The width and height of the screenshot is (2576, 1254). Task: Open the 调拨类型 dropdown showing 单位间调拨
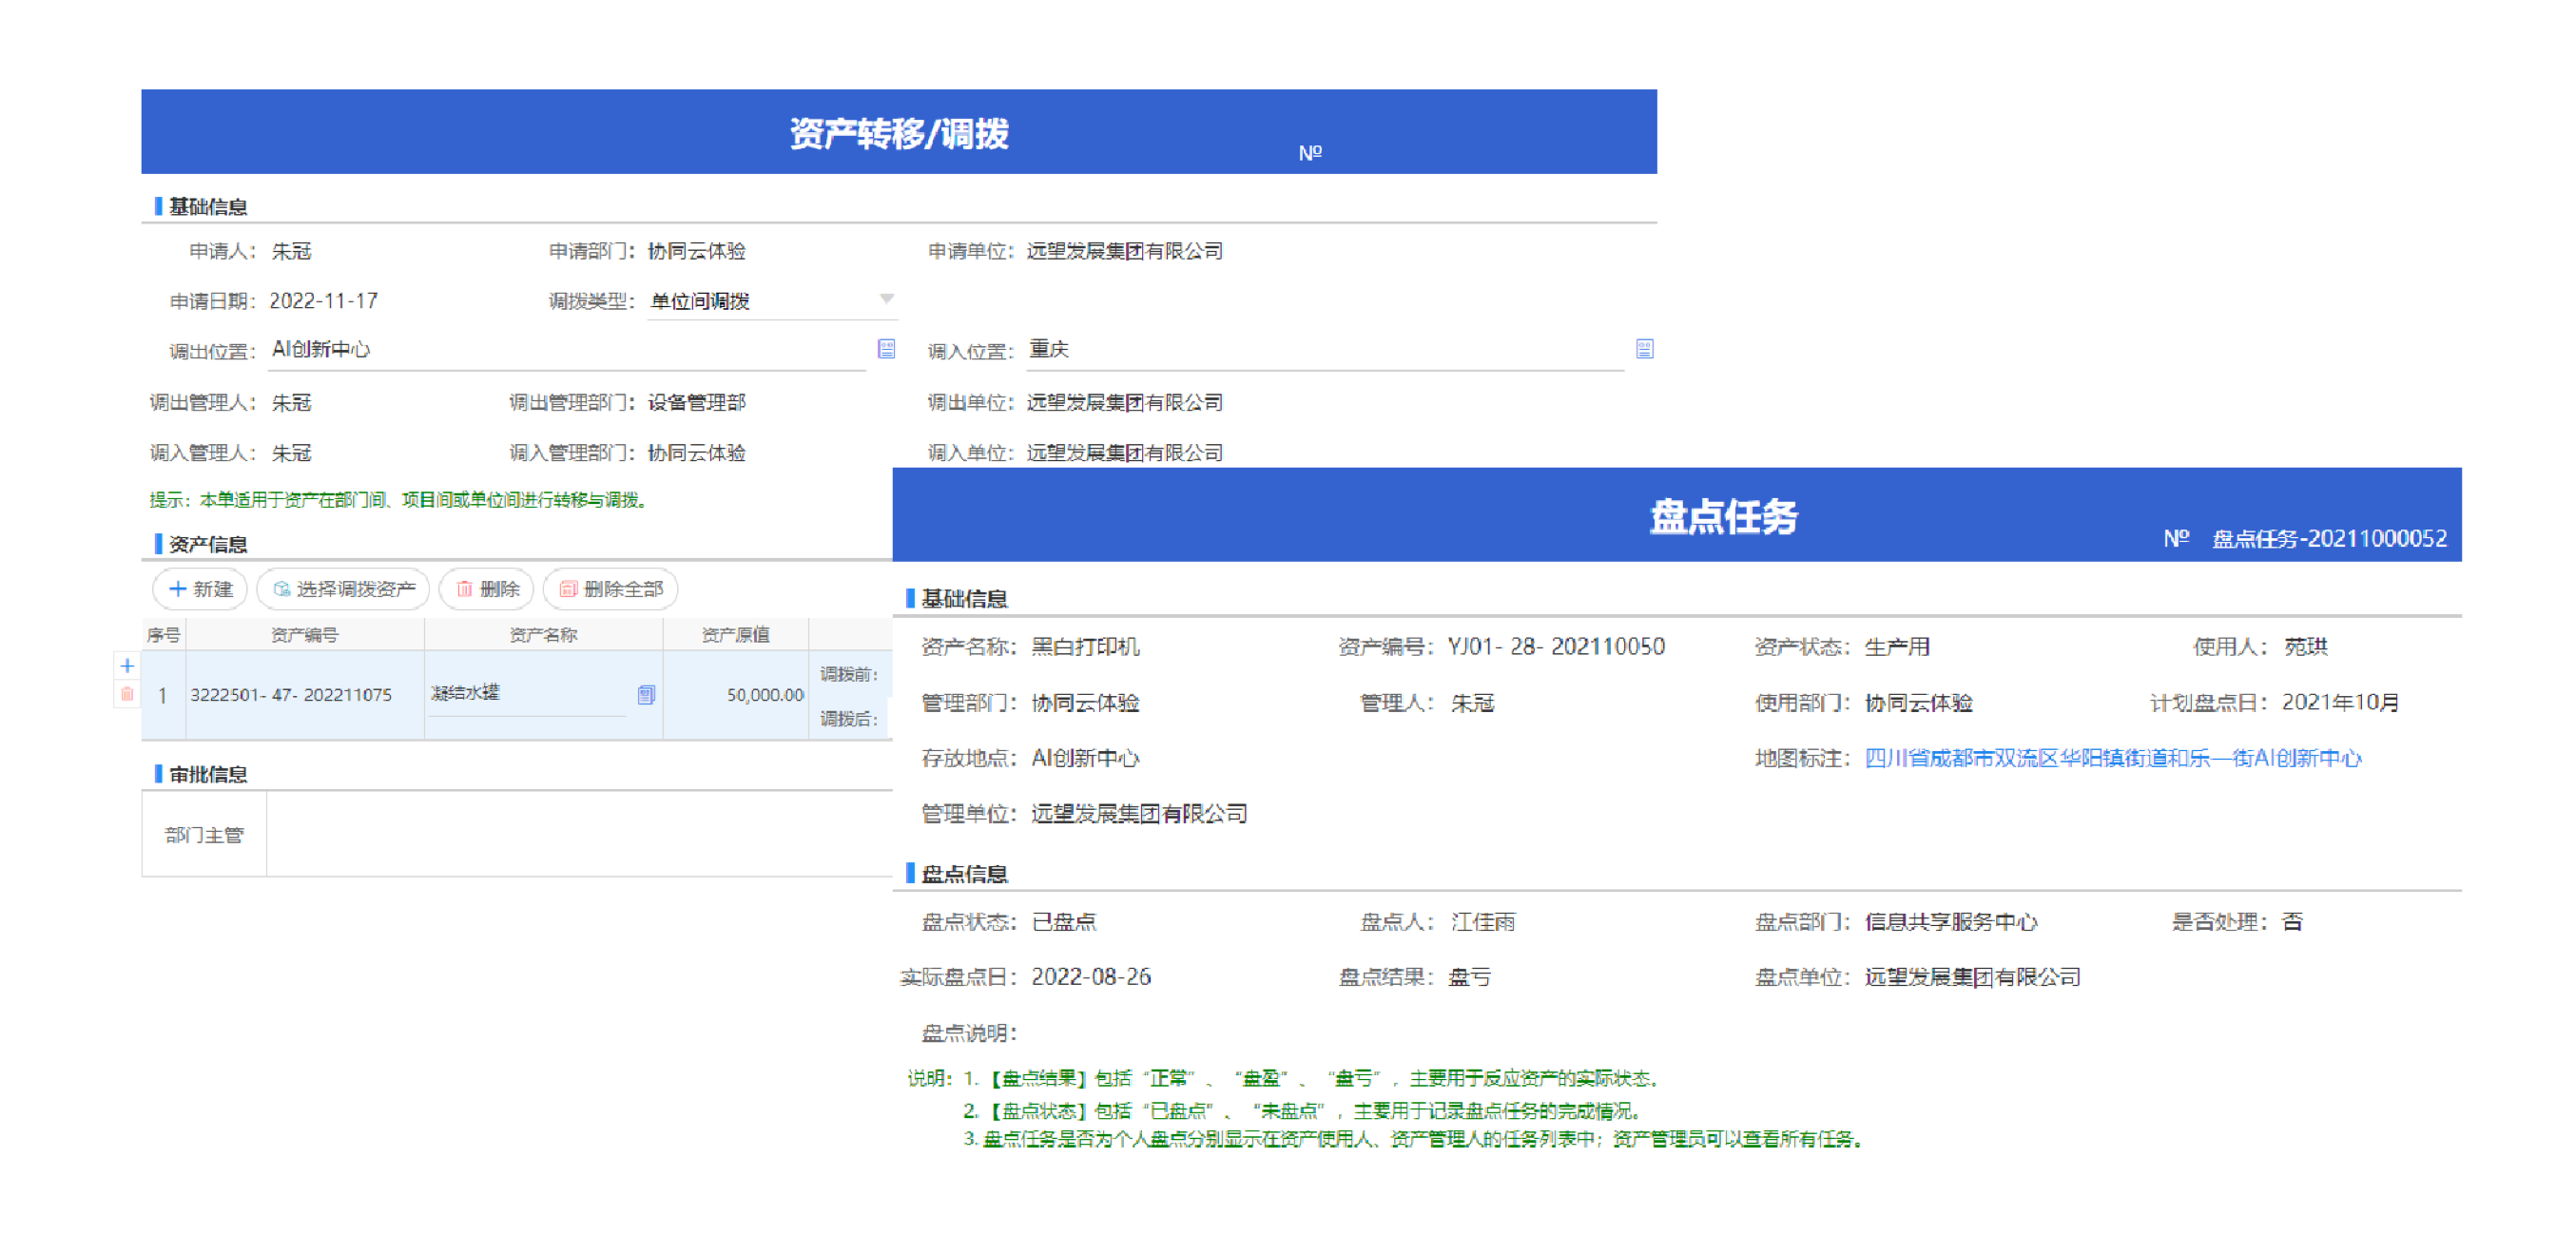point(884,299)
